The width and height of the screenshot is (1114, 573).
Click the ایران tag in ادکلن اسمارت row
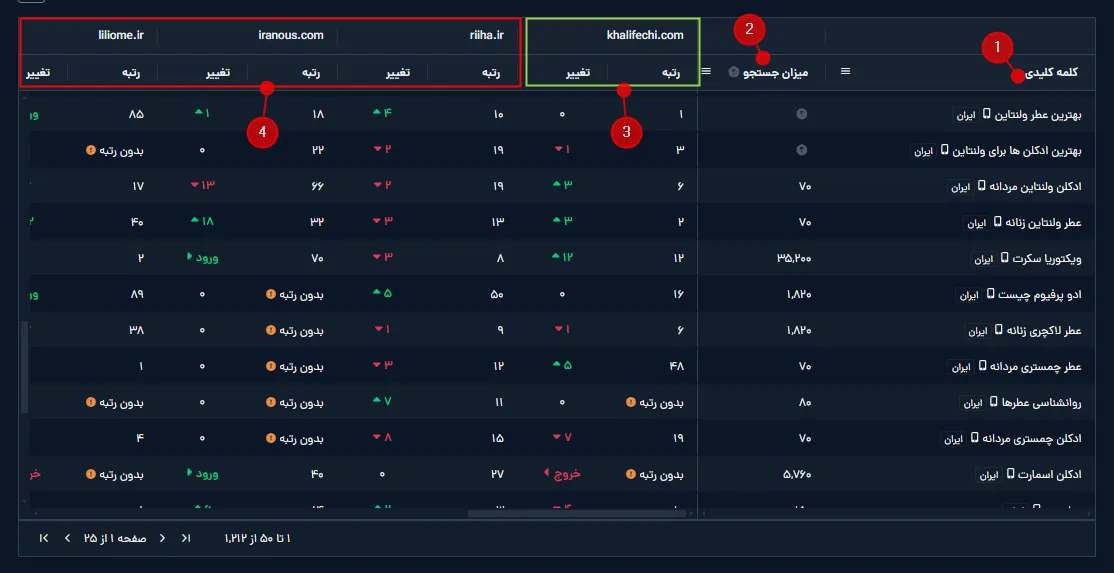click(990, 476)
